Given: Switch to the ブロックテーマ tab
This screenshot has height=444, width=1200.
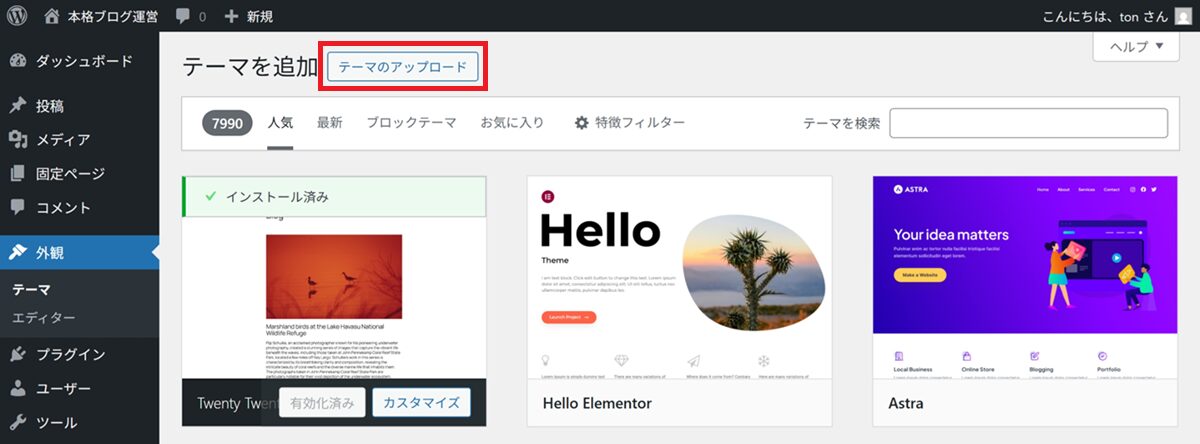Looking at the screenshot, I should pyautogui.click(x=411, y=123).
